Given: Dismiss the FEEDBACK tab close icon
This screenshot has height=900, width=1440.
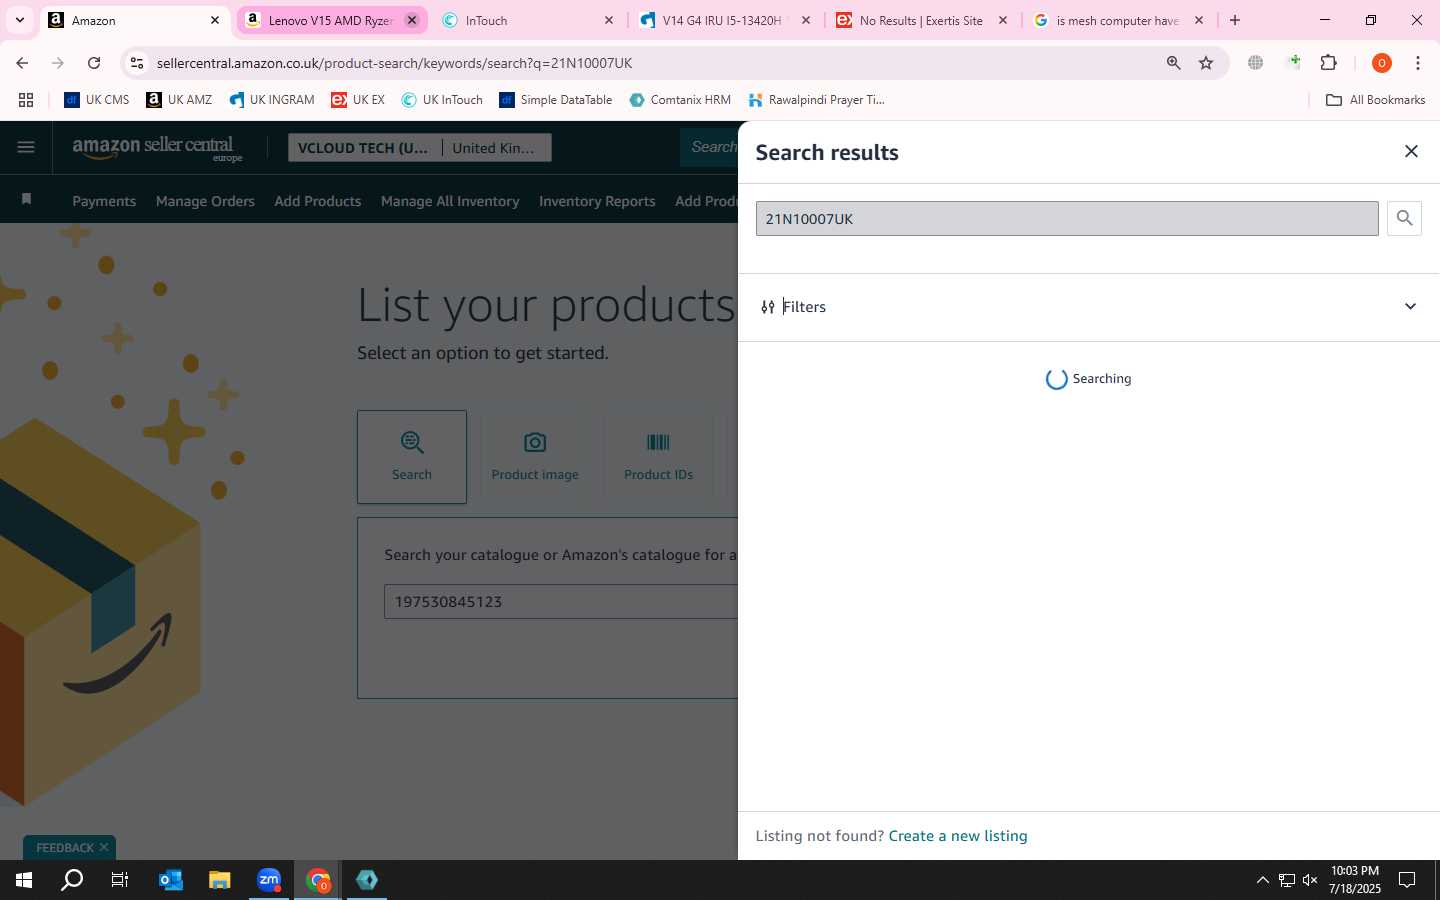Looking at the screenshot, I should (104, 847).
